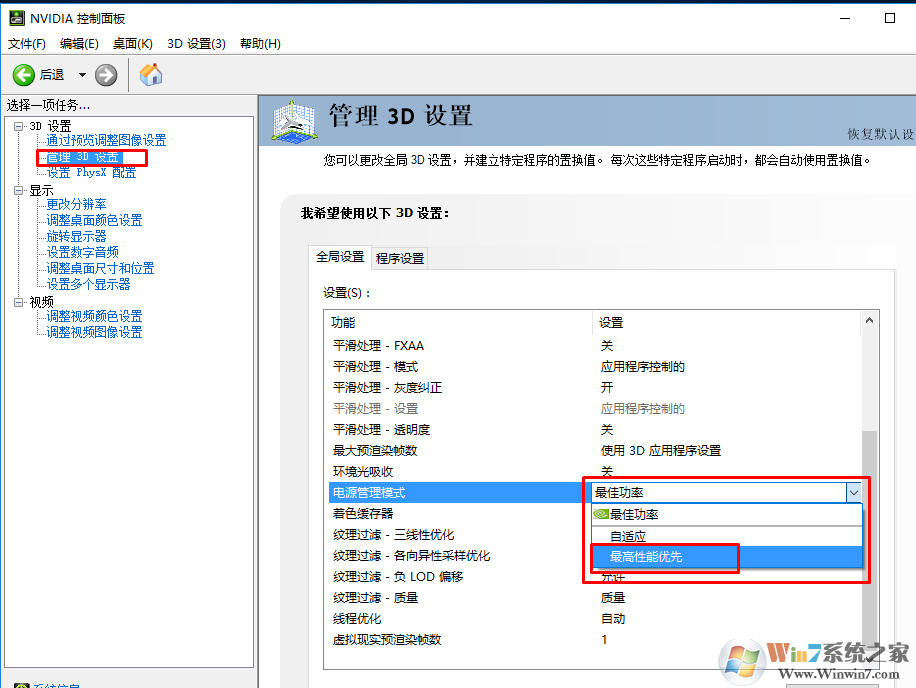Open the back history dropdown arrow
The width and height of the screenshot is (916, 688).
(82, 75)
